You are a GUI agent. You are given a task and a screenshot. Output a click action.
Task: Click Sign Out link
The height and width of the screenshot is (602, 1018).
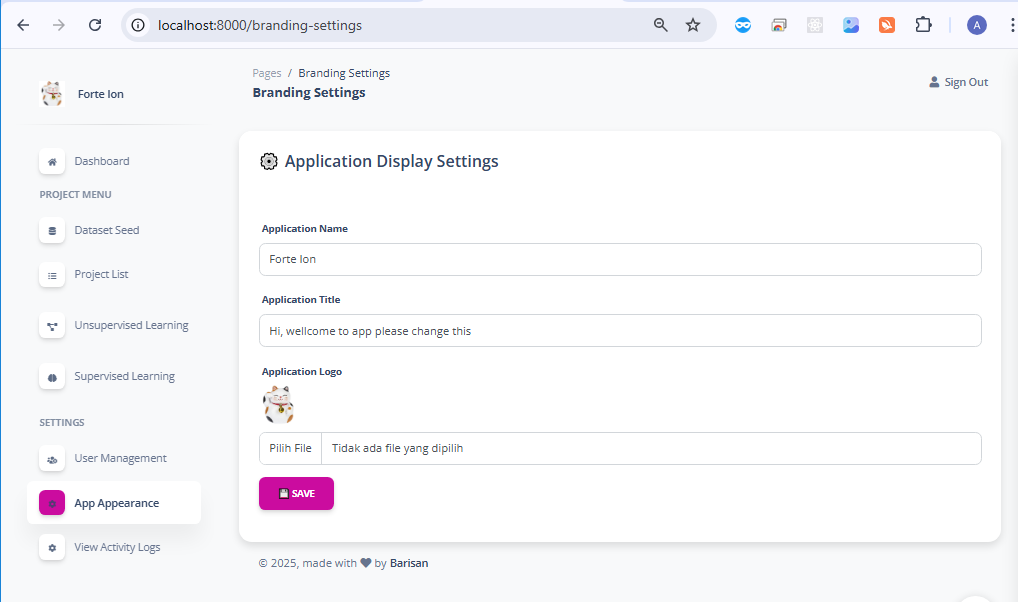(x=959, y=82)
